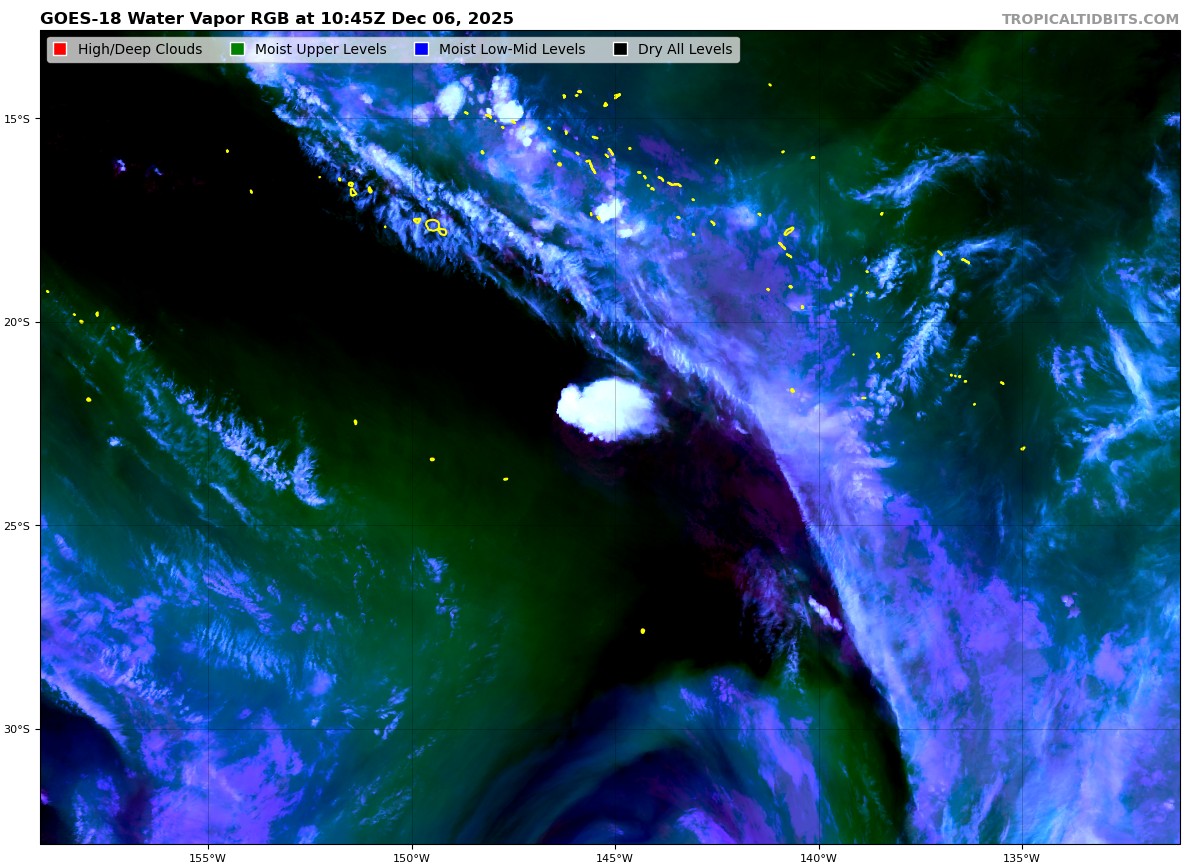Click the green Moist Upper Levels swatch
This screenshot has height=867, width=1200.
pos(237,49)
